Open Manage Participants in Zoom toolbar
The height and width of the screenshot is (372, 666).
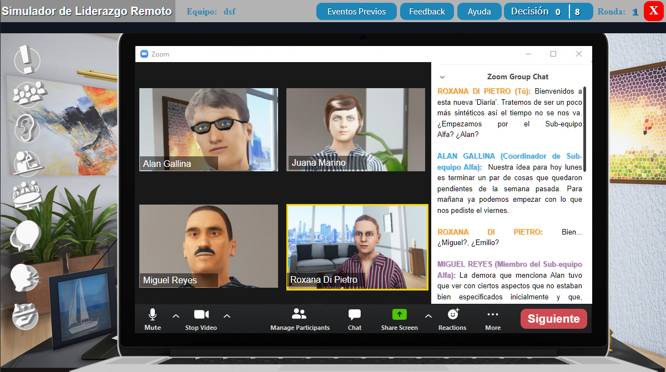pos(300,319)
